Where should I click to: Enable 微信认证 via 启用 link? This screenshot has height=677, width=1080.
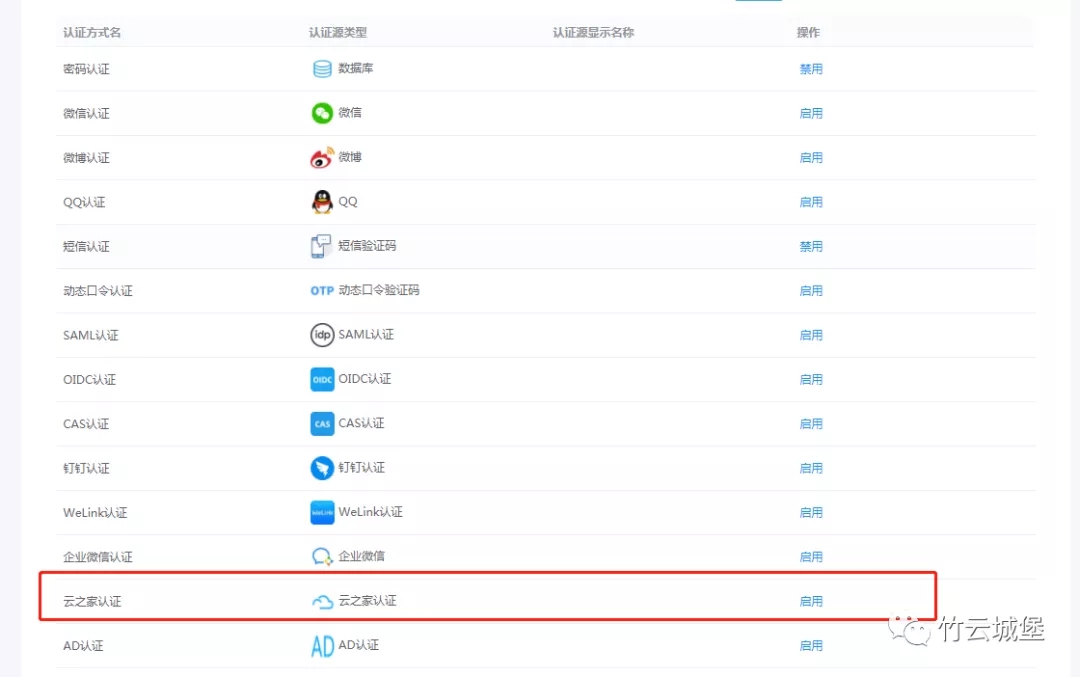coord(811,113)
